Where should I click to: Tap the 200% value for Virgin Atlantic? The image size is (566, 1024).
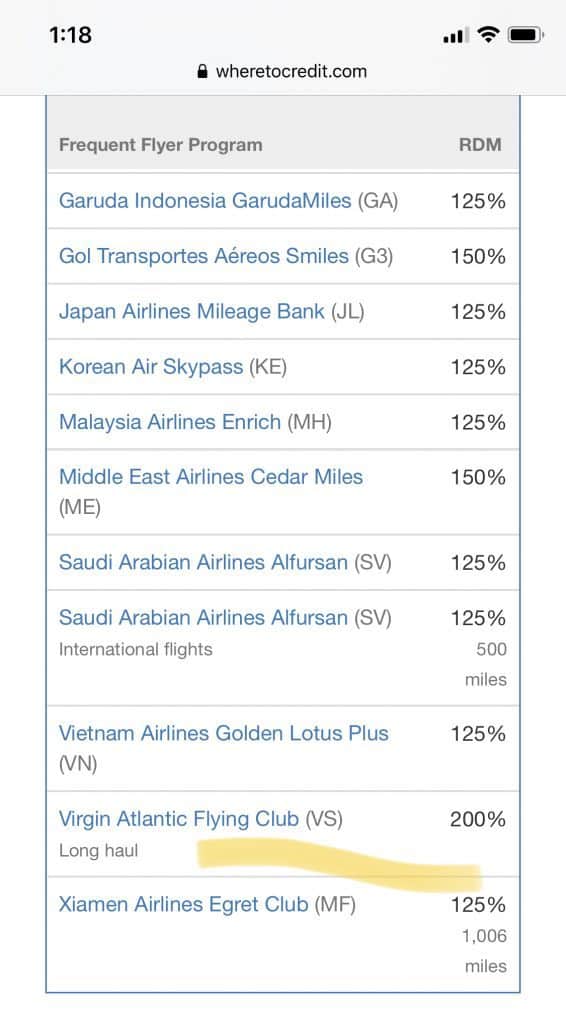[x=478, y=819]
